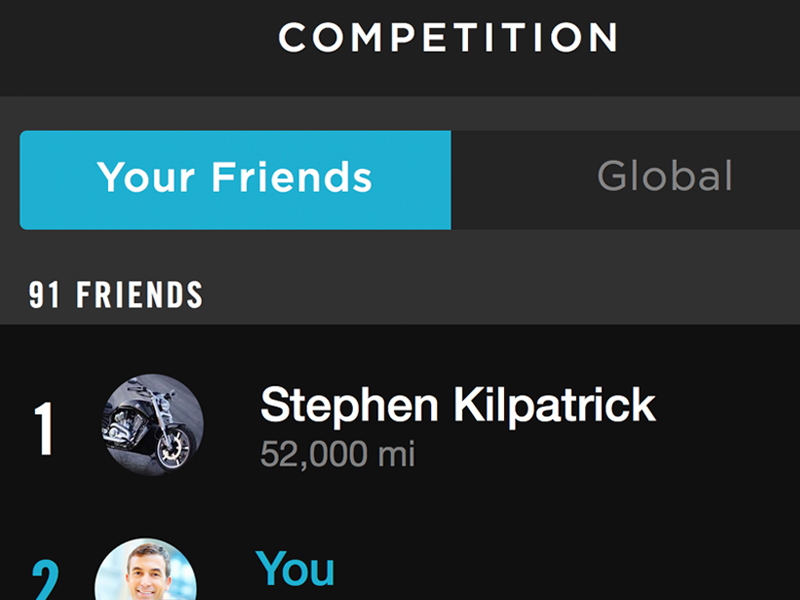Select the "mi" unit under Stephen Kilpatrick
This screenshot has width=800, height=600.
pos(396,454)
